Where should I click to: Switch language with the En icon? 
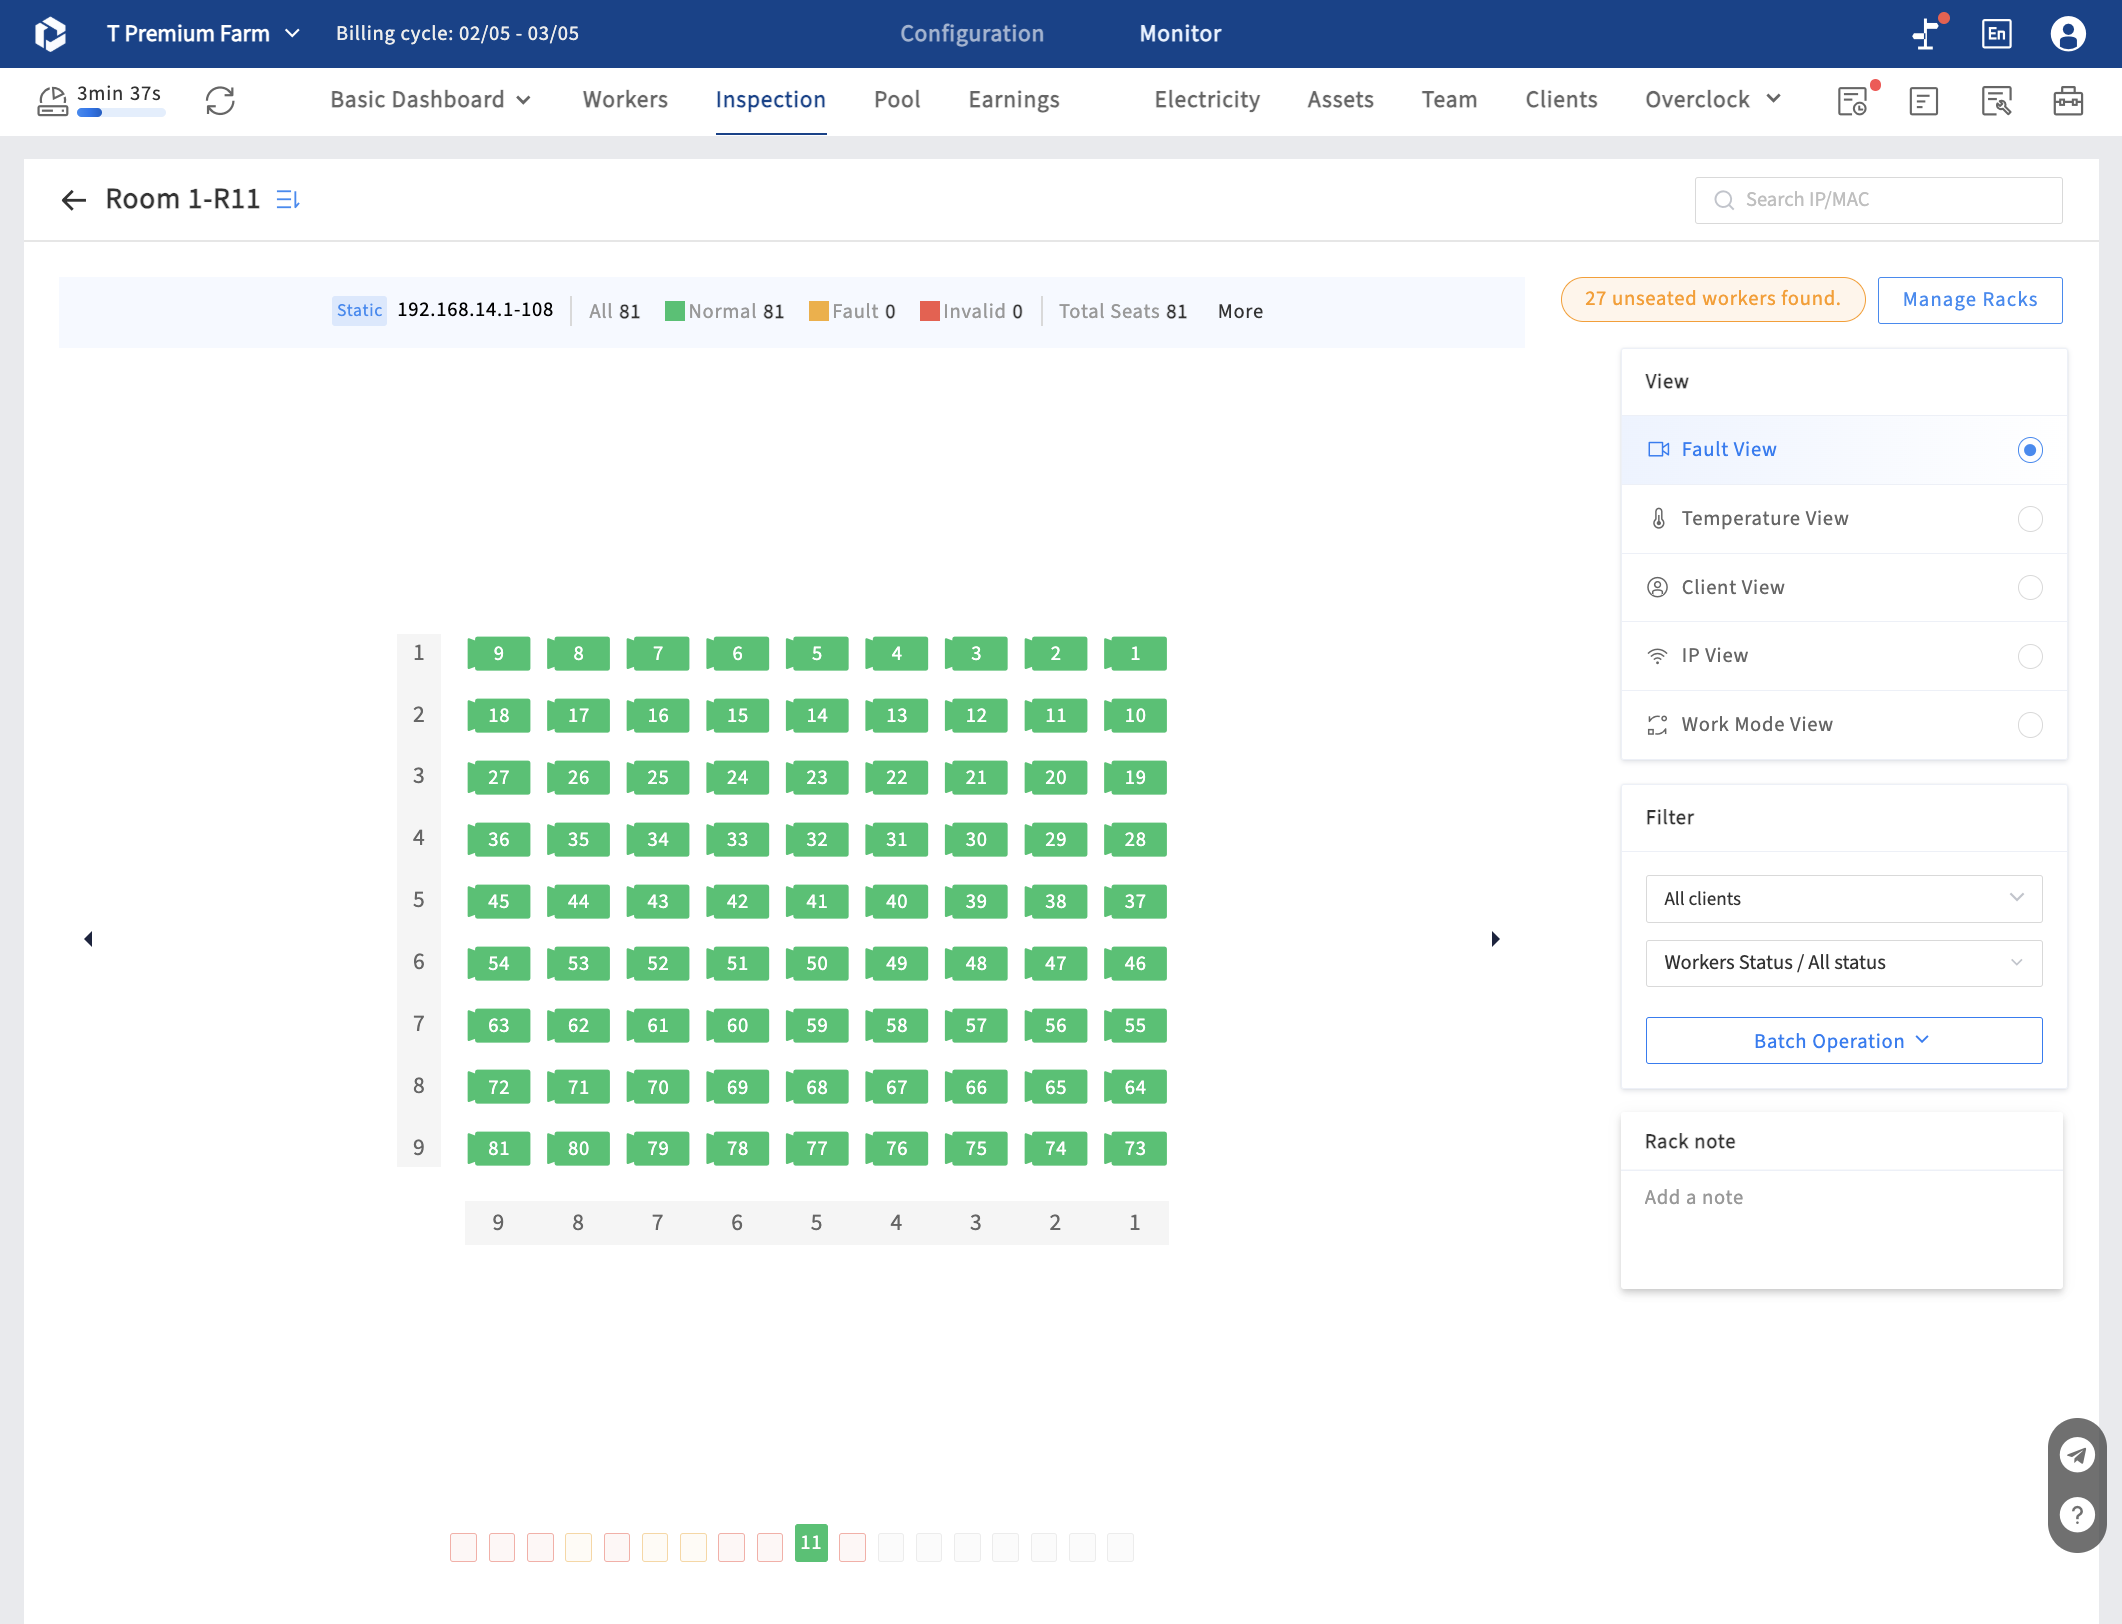1996,34
